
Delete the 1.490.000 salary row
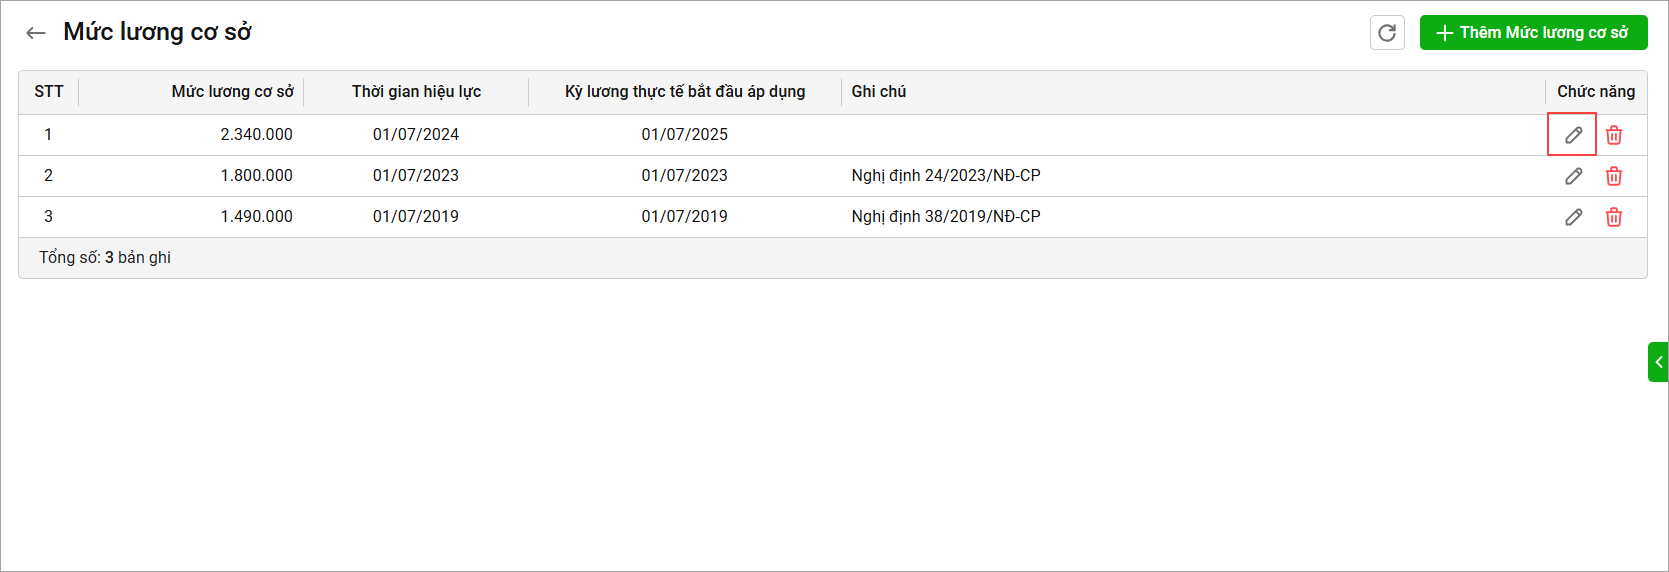pos(1614,217)
